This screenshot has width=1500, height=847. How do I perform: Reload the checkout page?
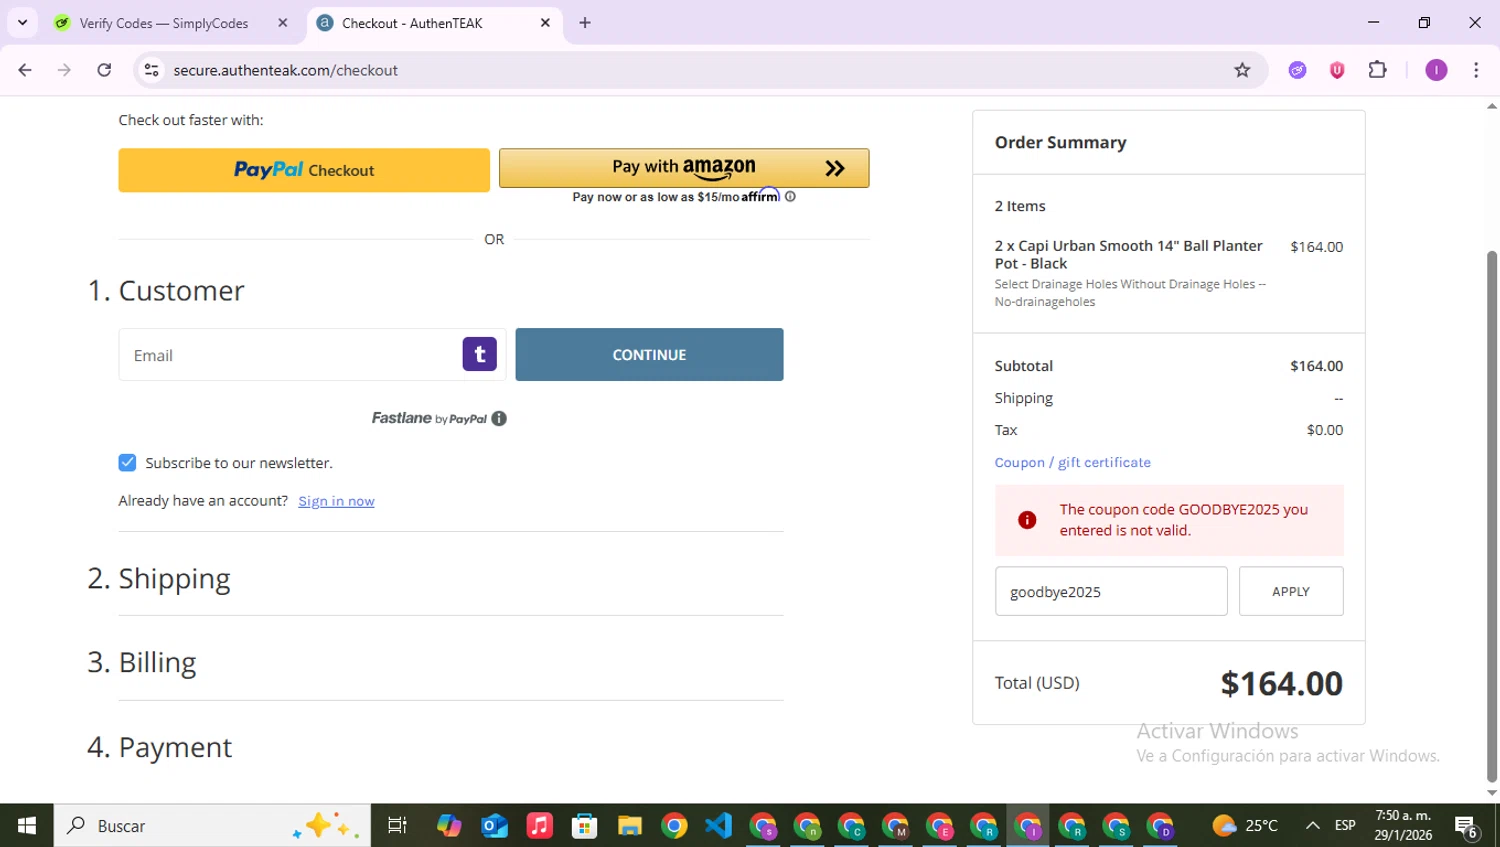[x=104, y=70]
